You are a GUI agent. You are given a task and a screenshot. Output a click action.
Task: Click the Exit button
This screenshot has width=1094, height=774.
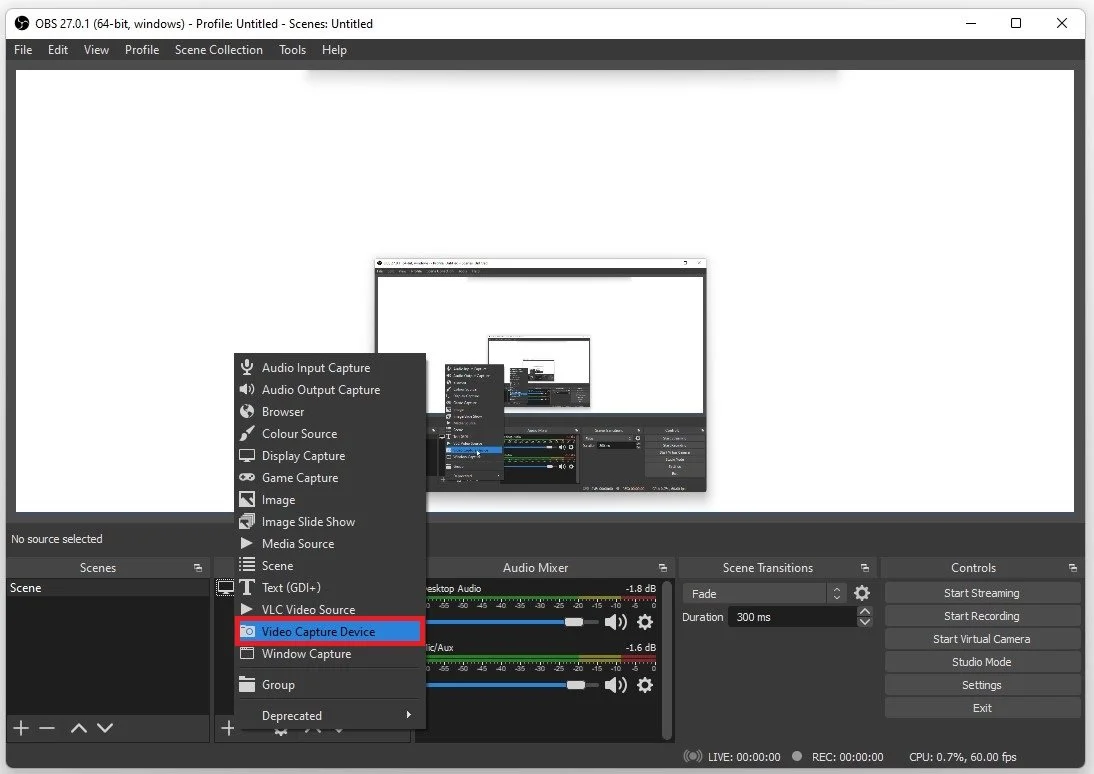point(982,708)
